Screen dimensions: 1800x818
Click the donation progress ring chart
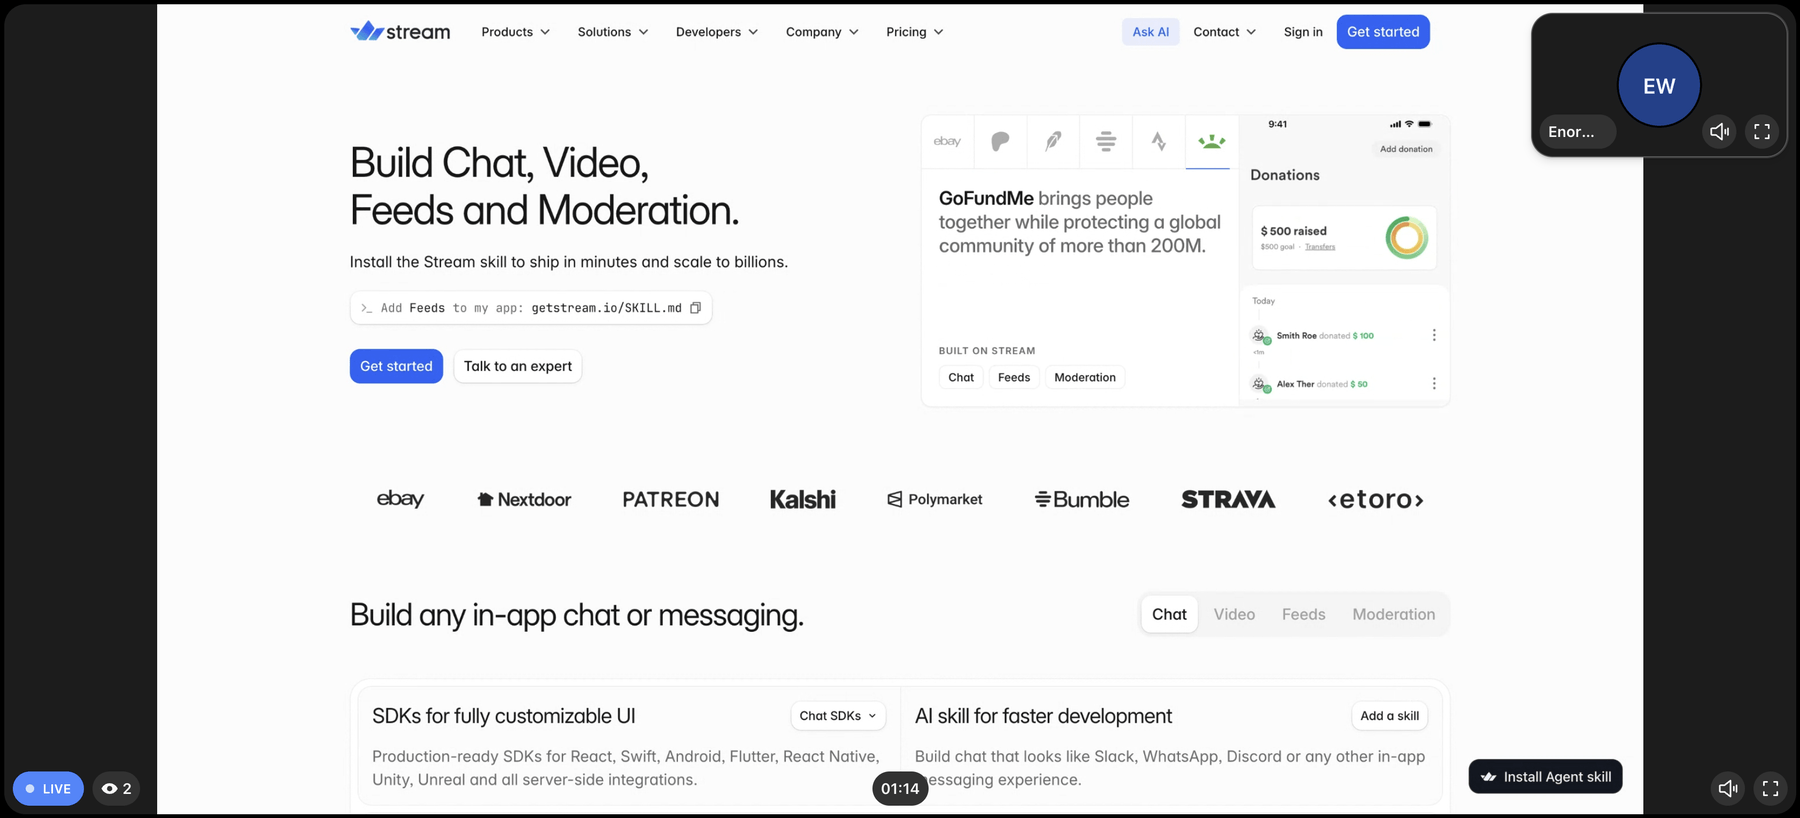click(x=1406, y=238)
